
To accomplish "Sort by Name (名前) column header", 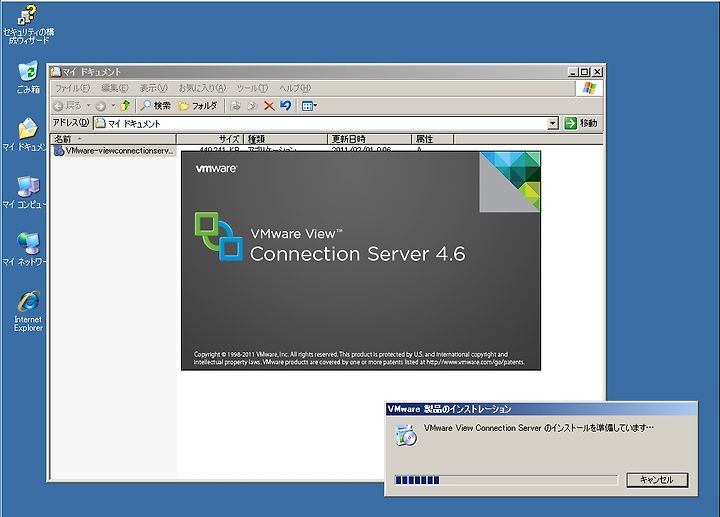I will [113, 139].
